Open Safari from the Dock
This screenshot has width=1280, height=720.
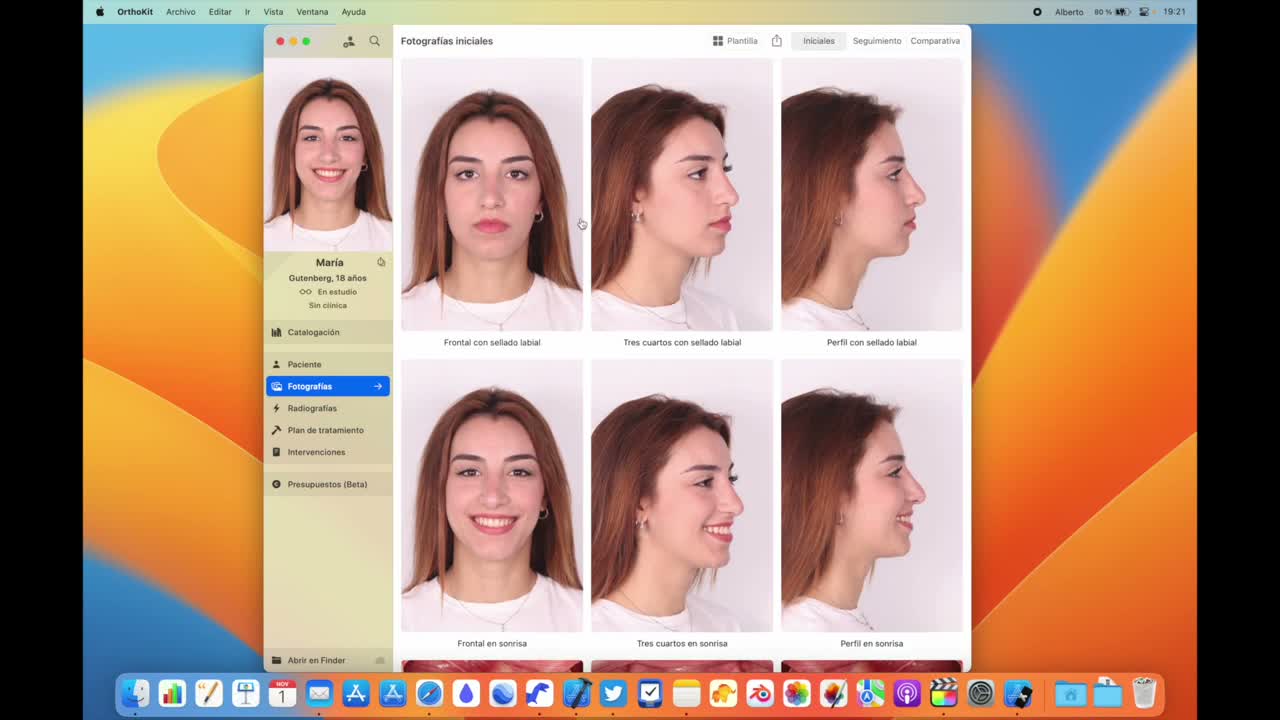pyautogui.click(x=429, y=693)
